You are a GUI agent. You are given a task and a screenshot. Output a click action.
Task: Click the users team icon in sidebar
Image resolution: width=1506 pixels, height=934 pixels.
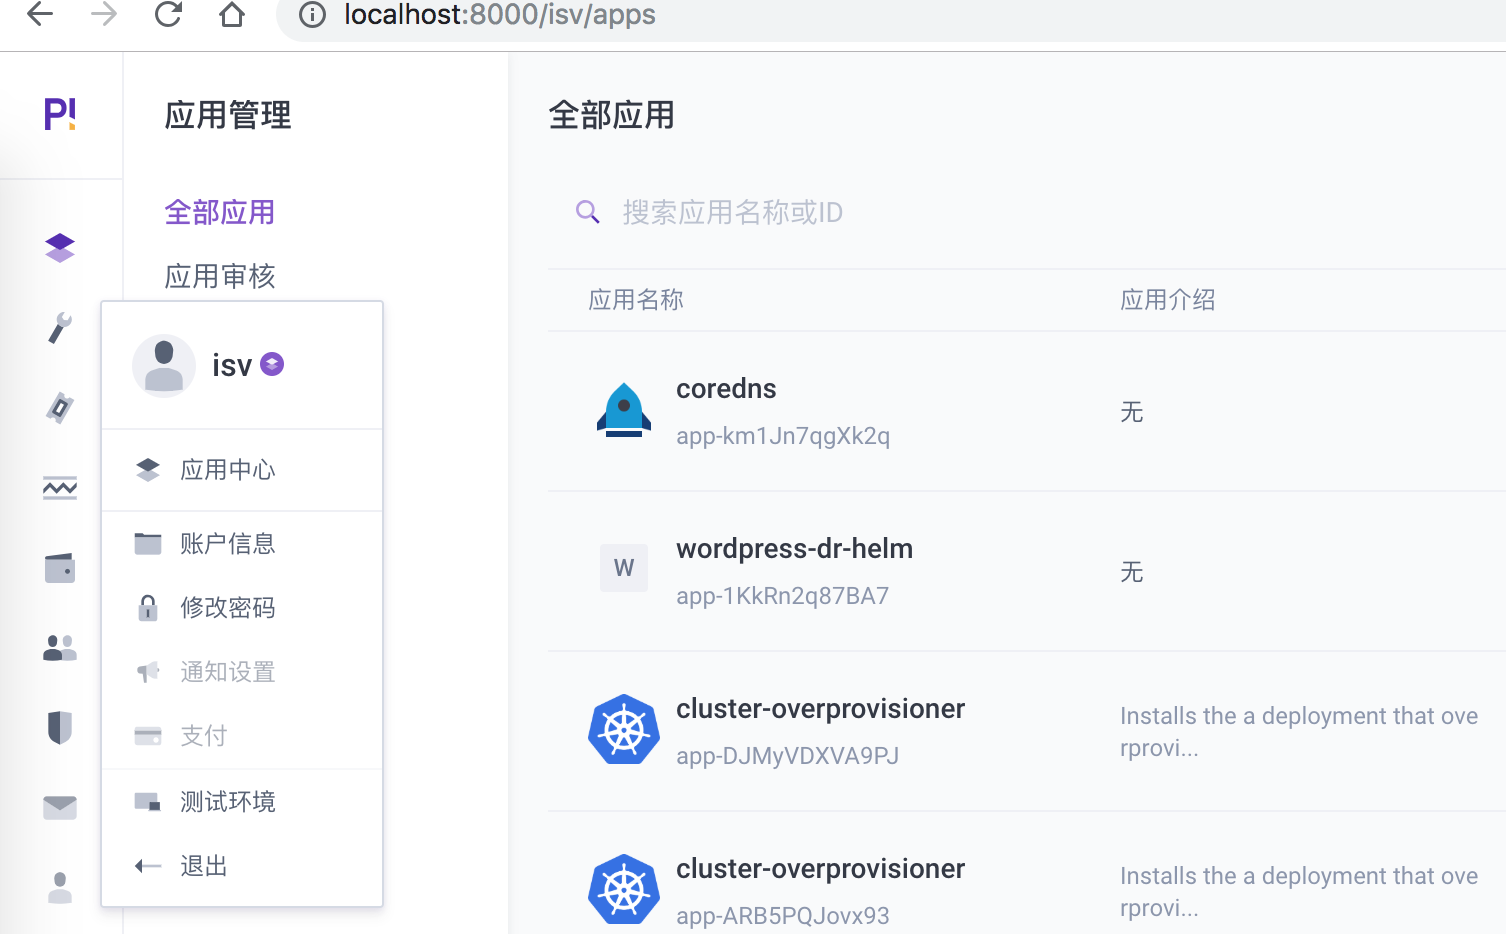coord(60,648)
